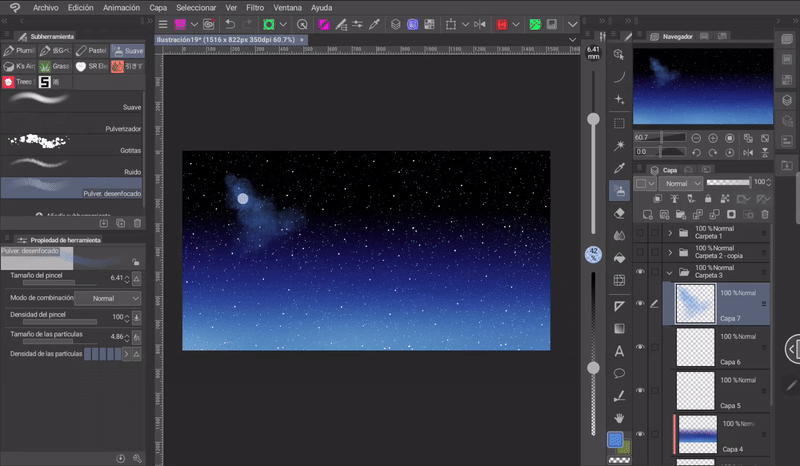
Task: Select the Eraser tool in the toolbar
Action: 619,212
